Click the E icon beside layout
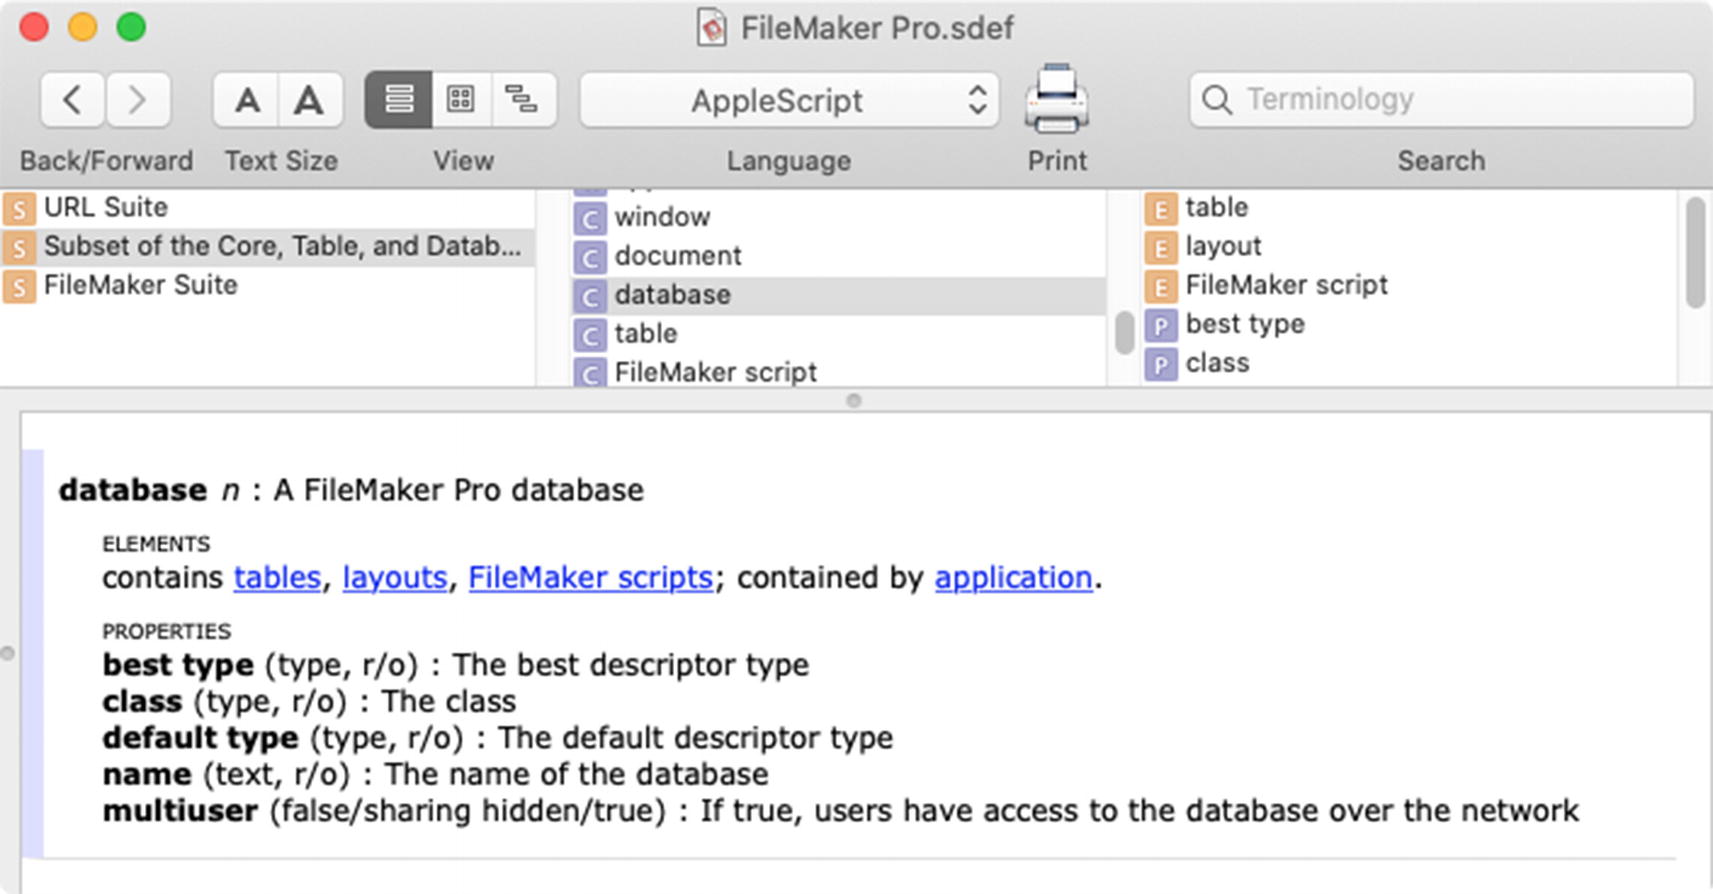Viewport: 1713px width, 894px height. pyautogui.click(x=1160, y=248)
